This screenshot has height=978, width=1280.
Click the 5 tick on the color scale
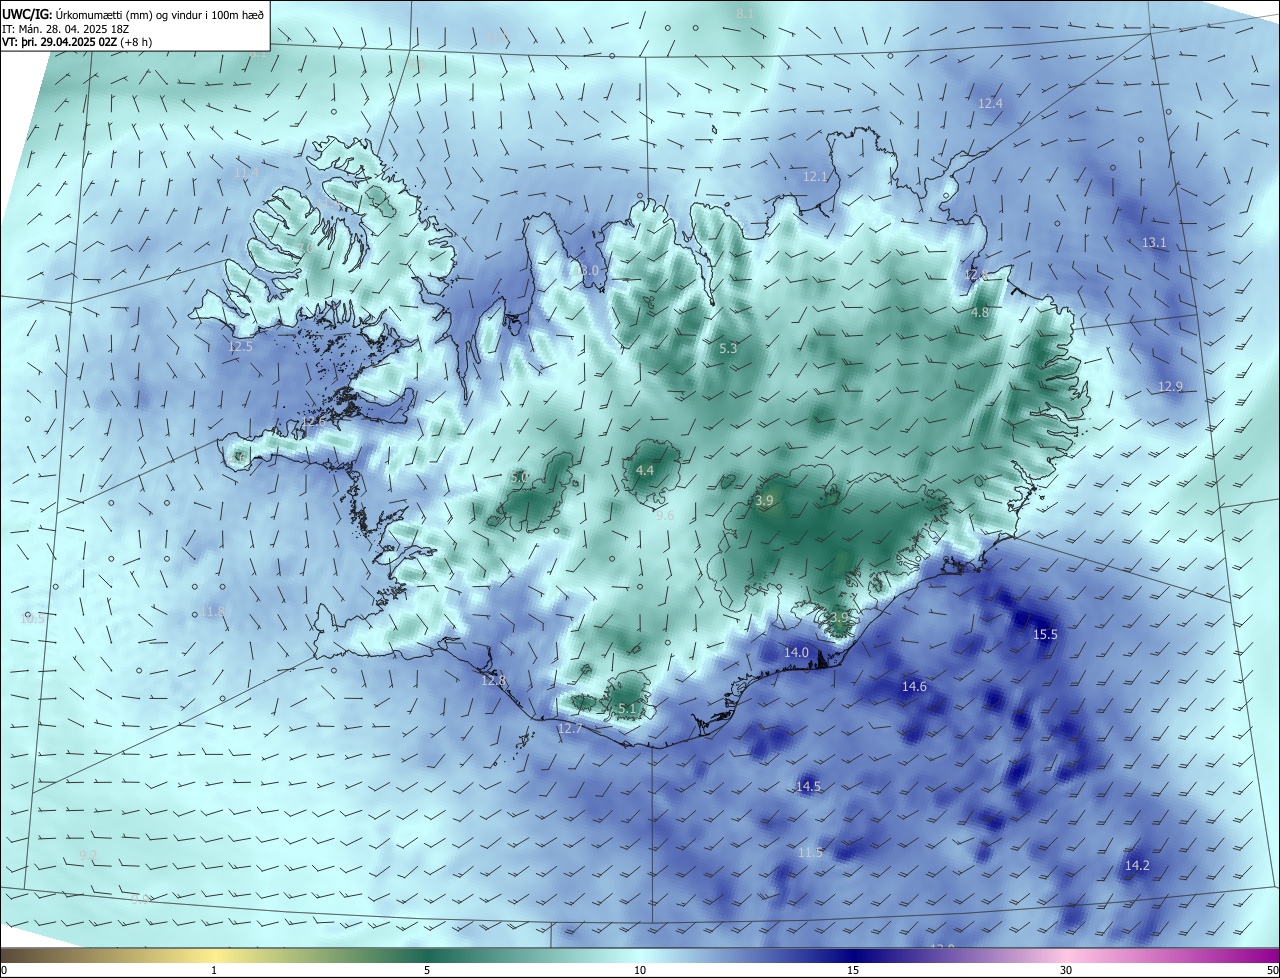click(x=427, y=970)
